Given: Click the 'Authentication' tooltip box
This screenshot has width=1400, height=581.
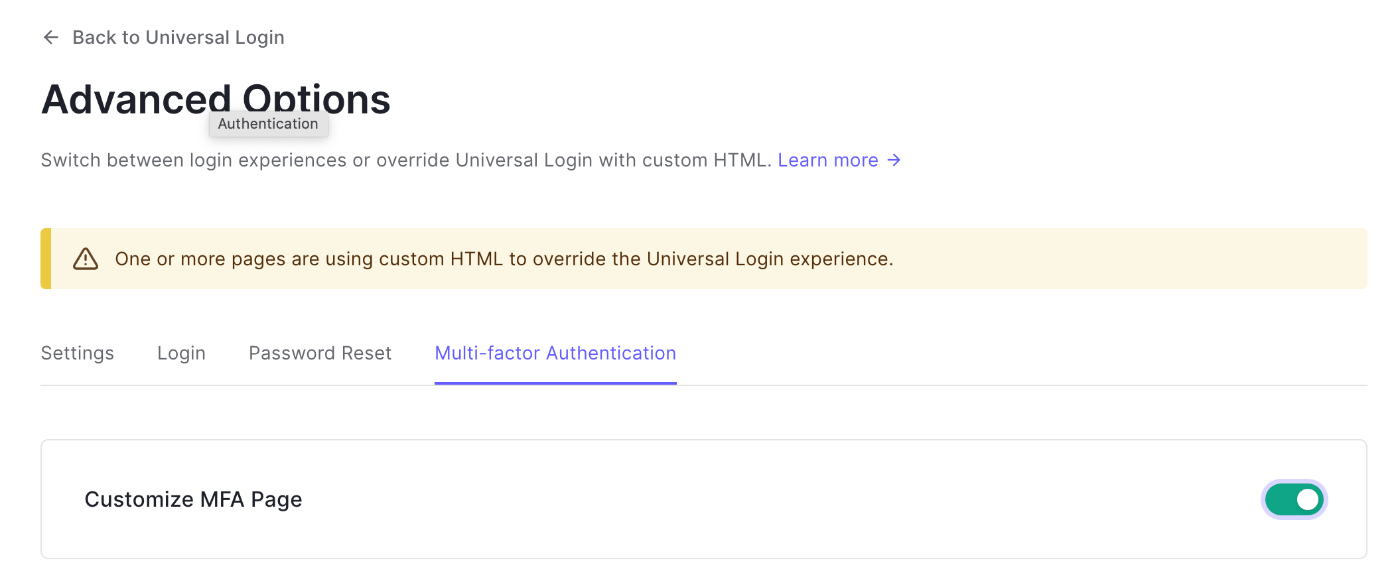Looking at the screenshot, I should click(268, 124).
